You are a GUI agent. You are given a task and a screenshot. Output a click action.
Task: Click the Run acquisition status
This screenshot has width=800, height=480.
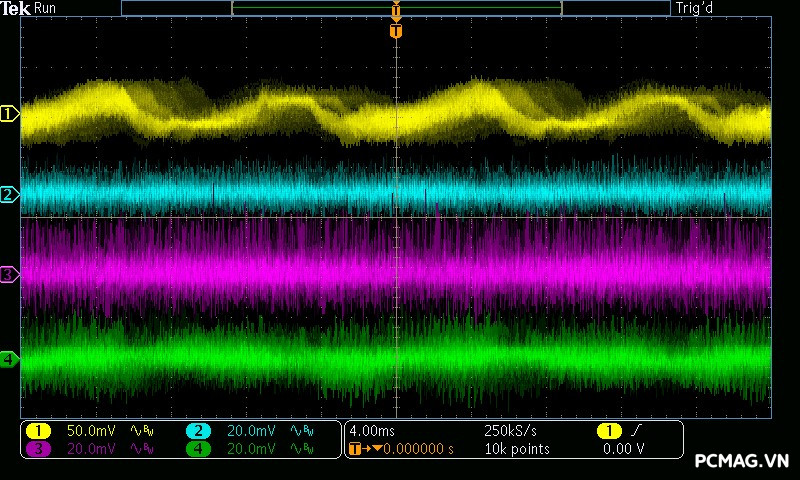46,8
